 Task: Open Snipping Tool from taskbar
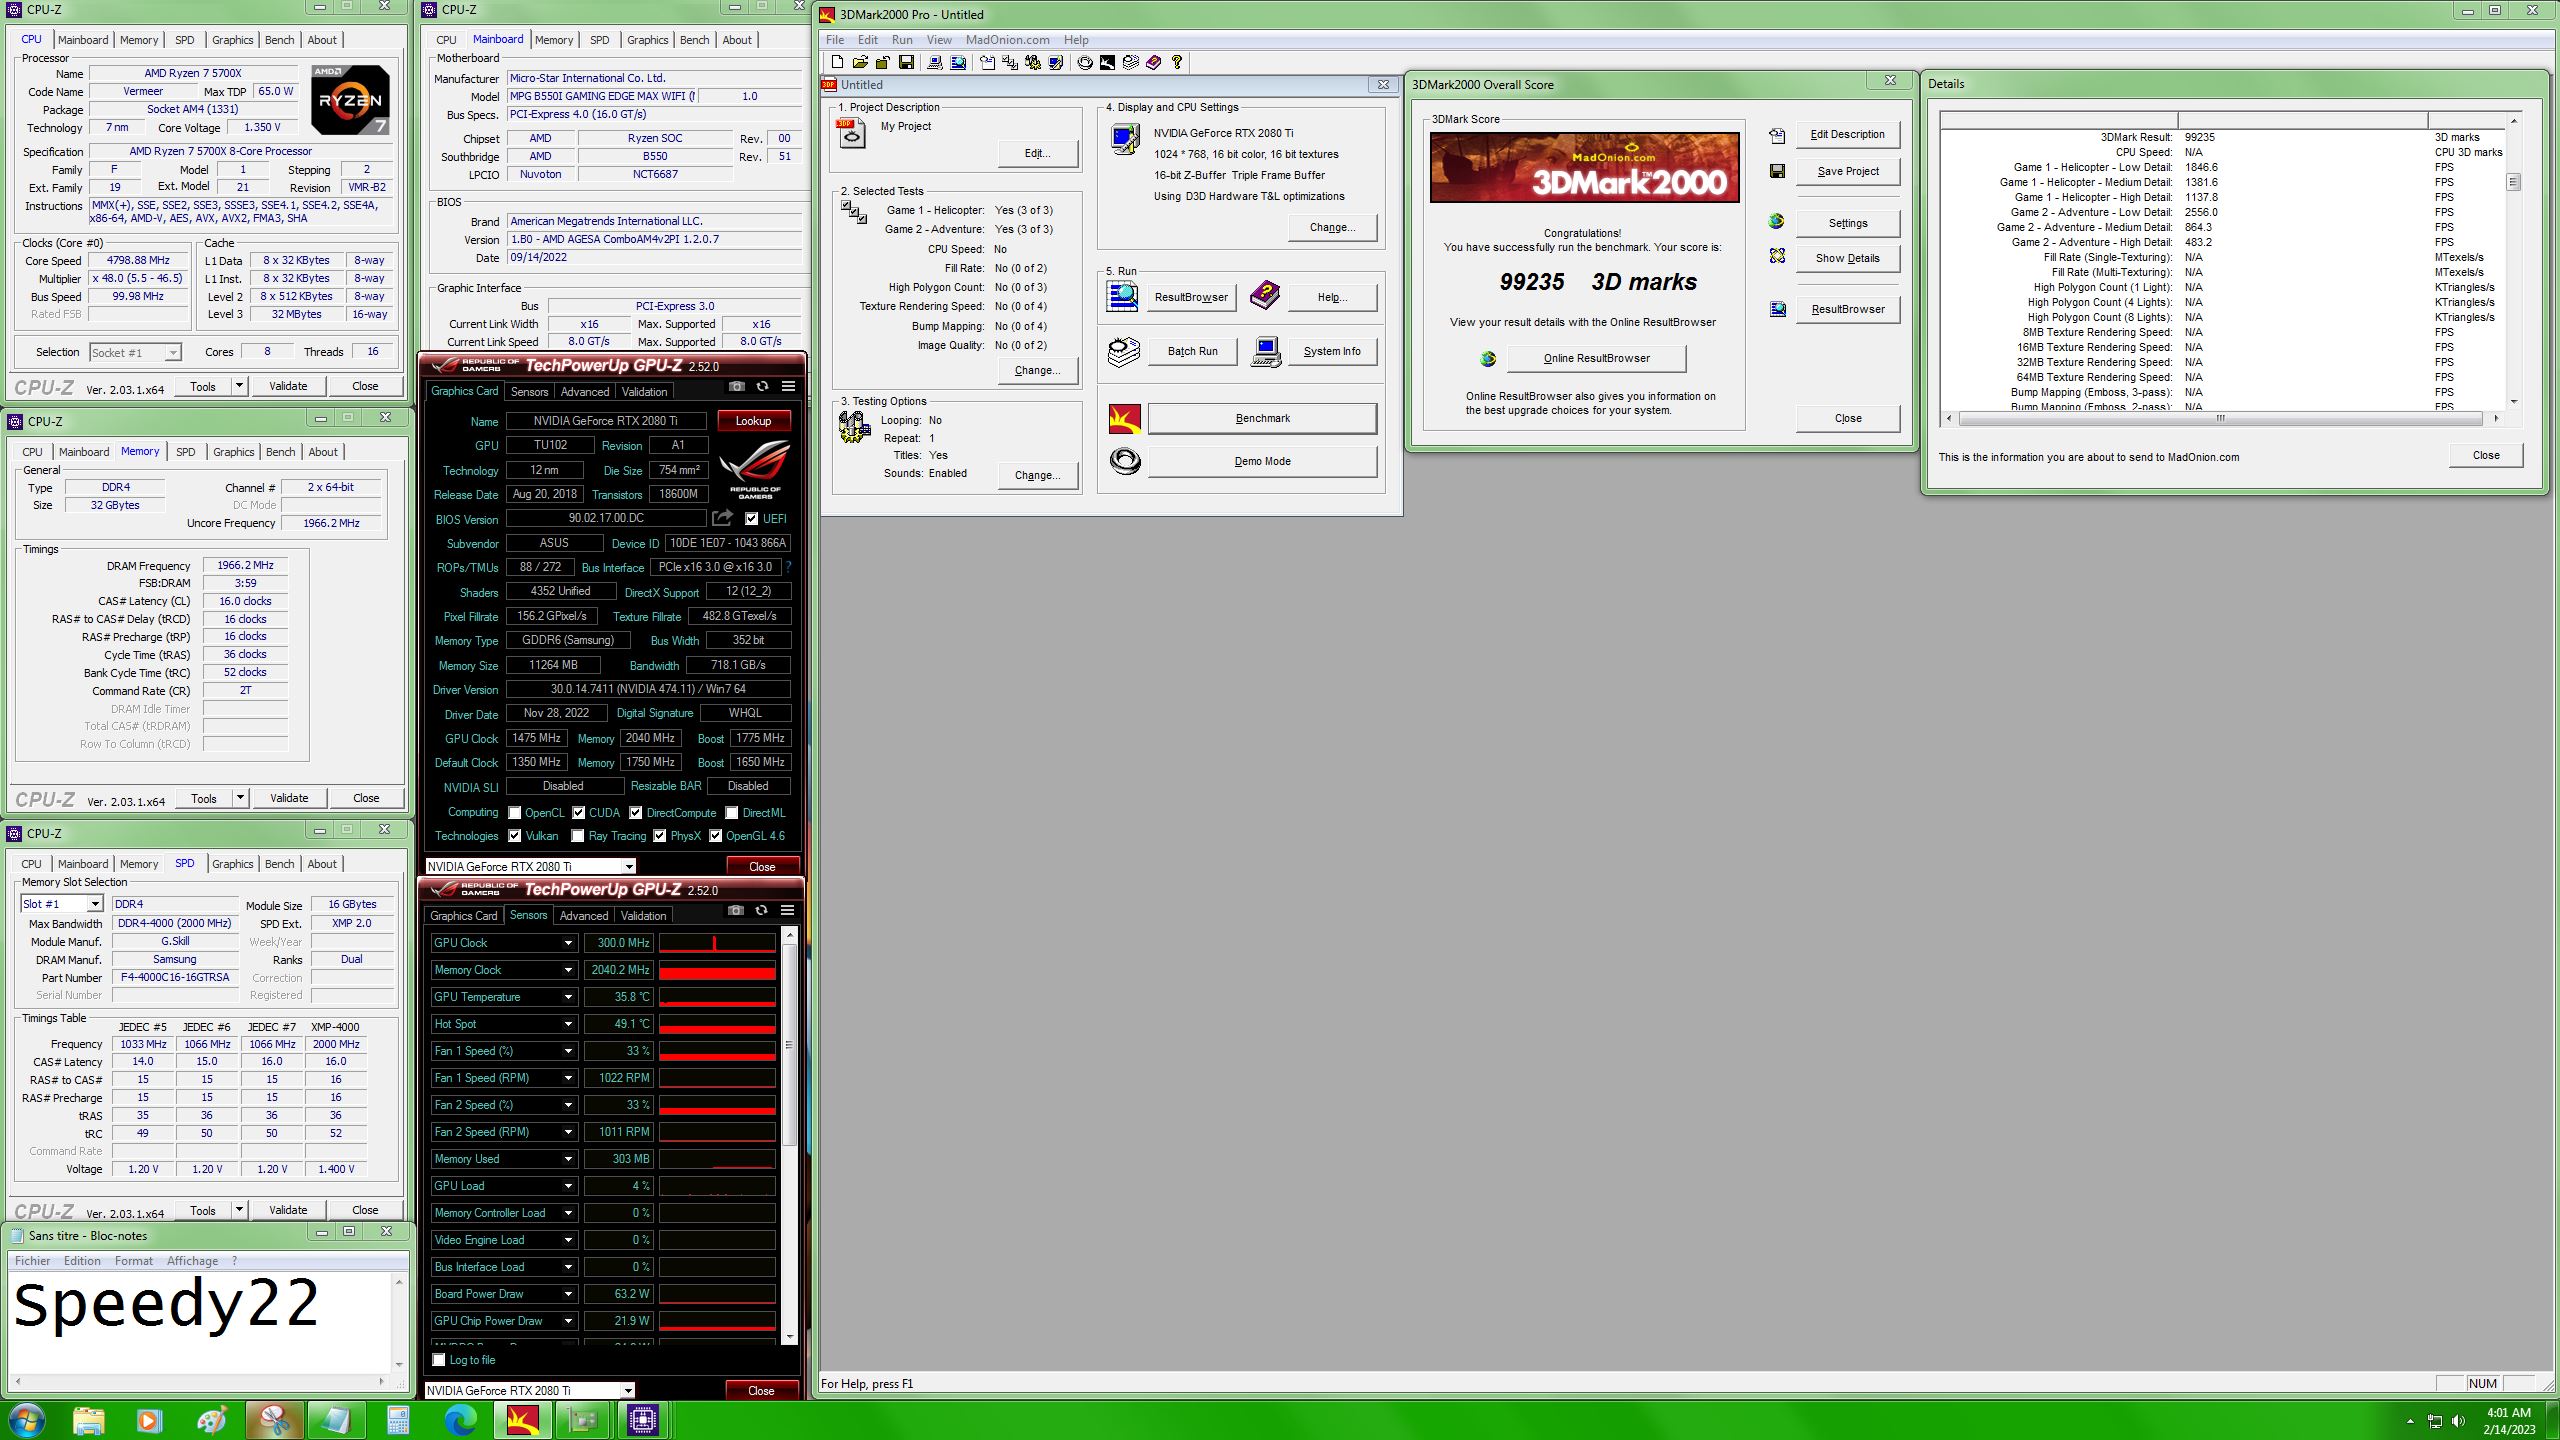pos(274,1420)
